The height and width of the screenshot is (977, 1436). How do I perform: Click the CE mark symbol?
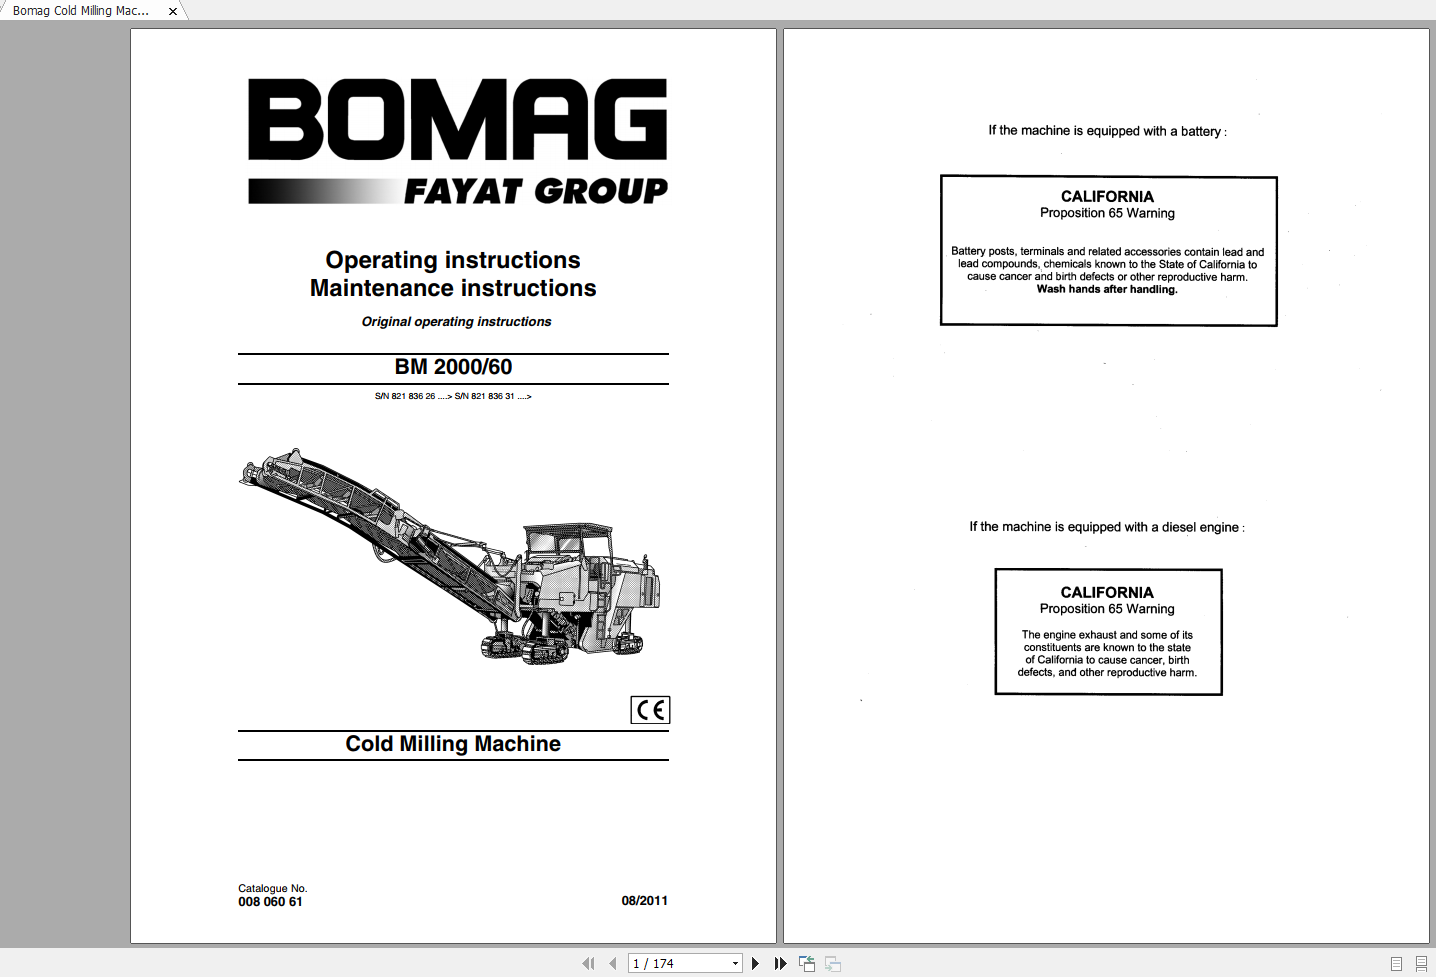[x=650, y=710]
